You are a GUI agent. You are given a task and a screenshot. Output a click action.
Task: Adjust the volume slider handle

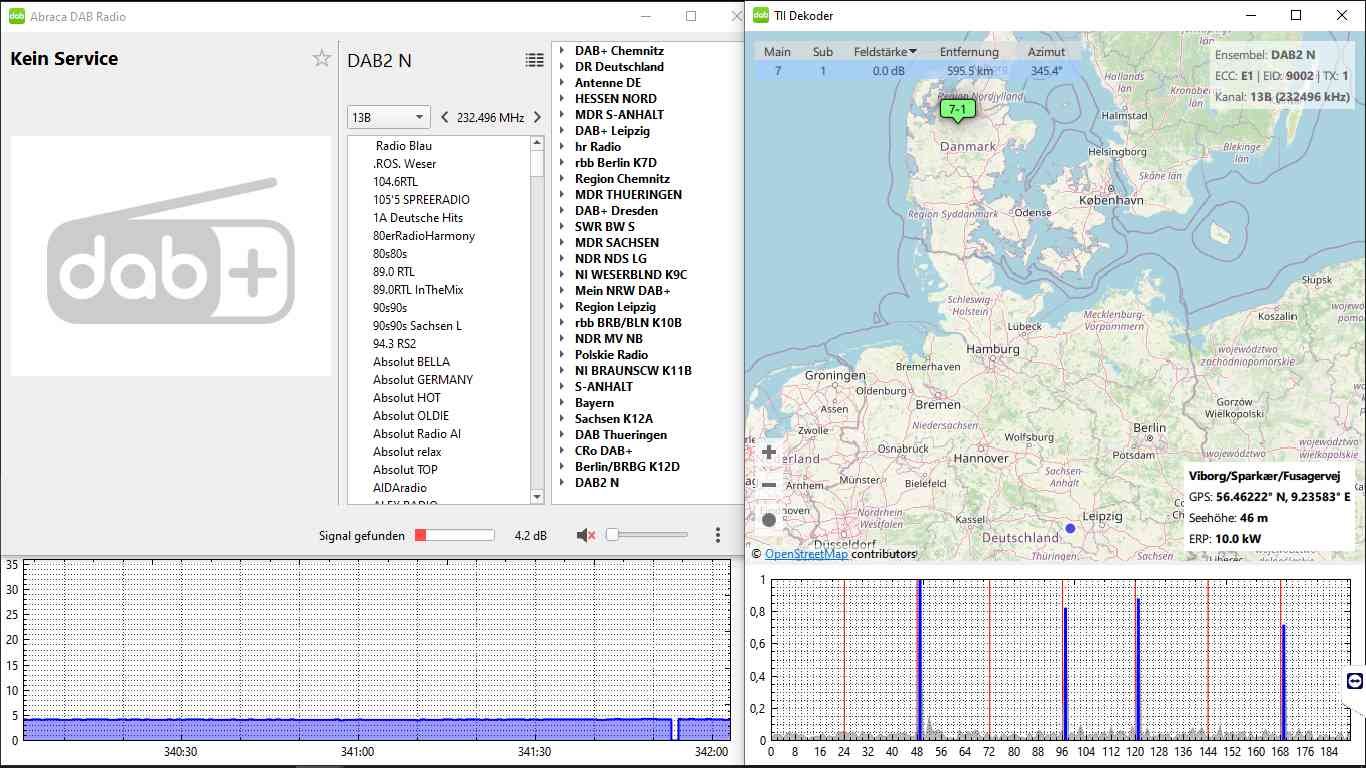pyautogui.click(x=612, y=535)
